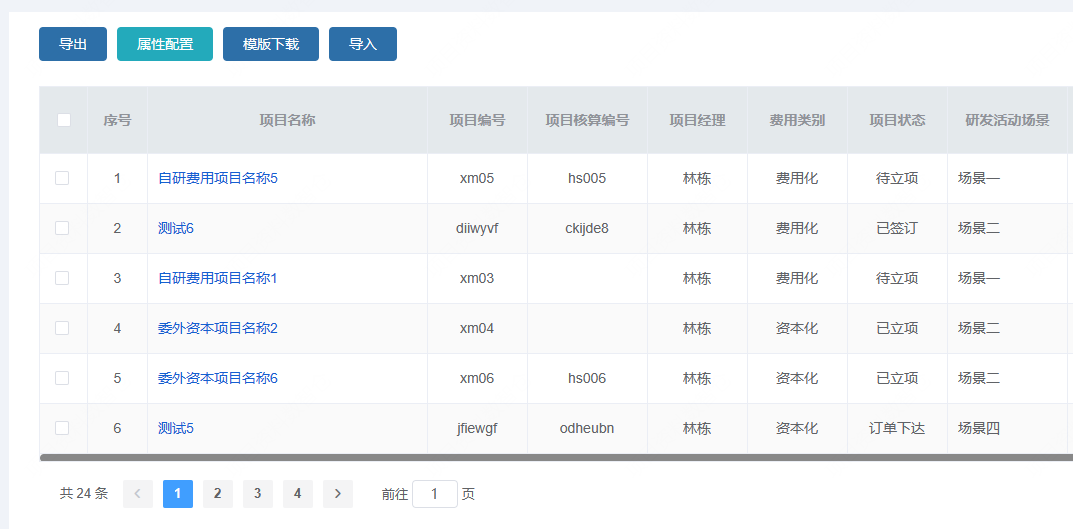Open project link 委外资本项目名称2
Image resolution: width=1073 pixels, height=529 pixels.
217,328
